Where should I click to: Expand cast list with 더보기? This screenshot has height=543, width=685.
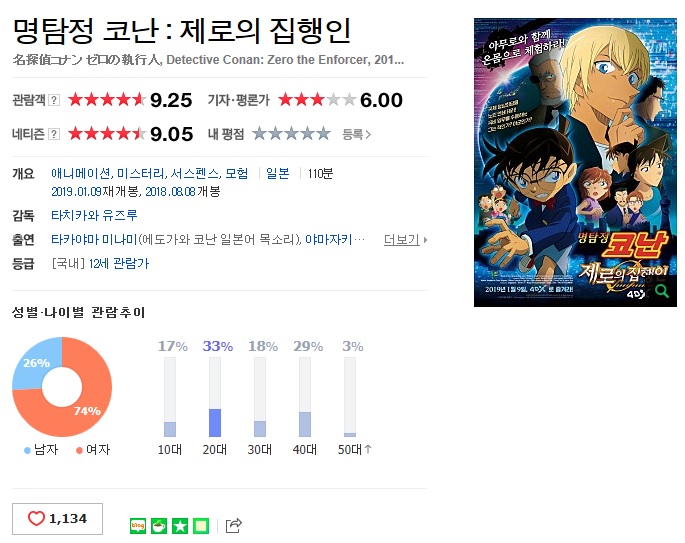(x=405, y=239)
